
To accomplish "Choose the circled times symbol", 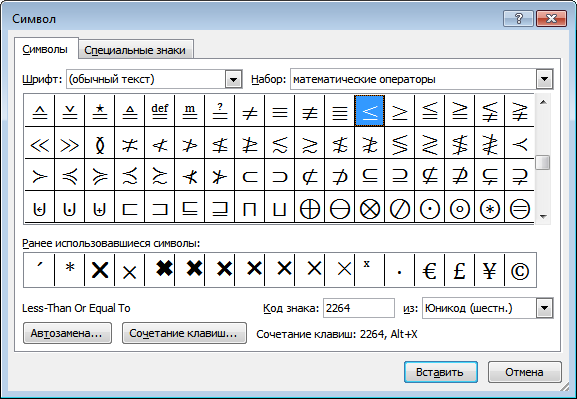I will click(x=369, y=209).
